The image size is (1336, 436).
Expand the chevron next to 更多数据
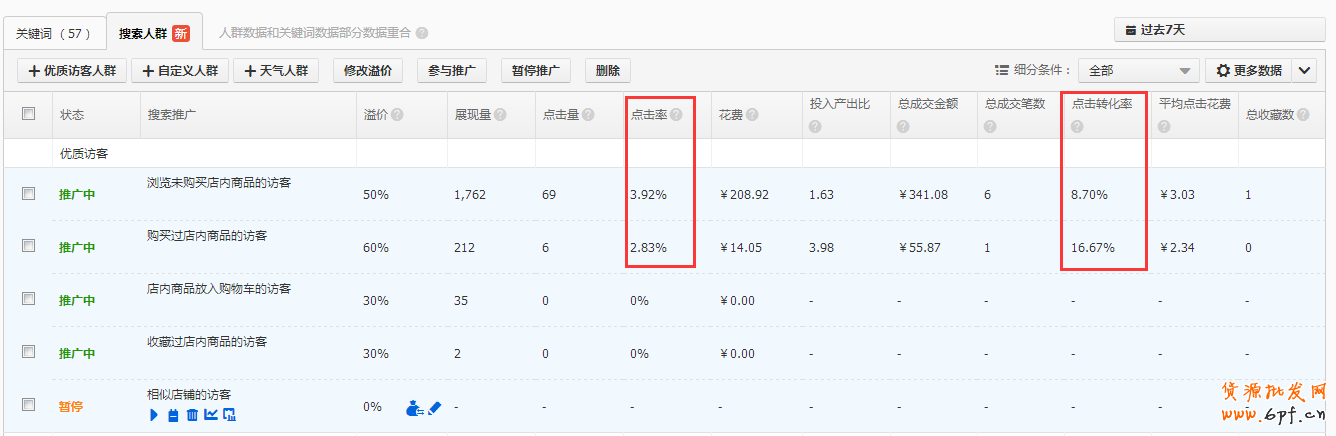click(1304, 71)
